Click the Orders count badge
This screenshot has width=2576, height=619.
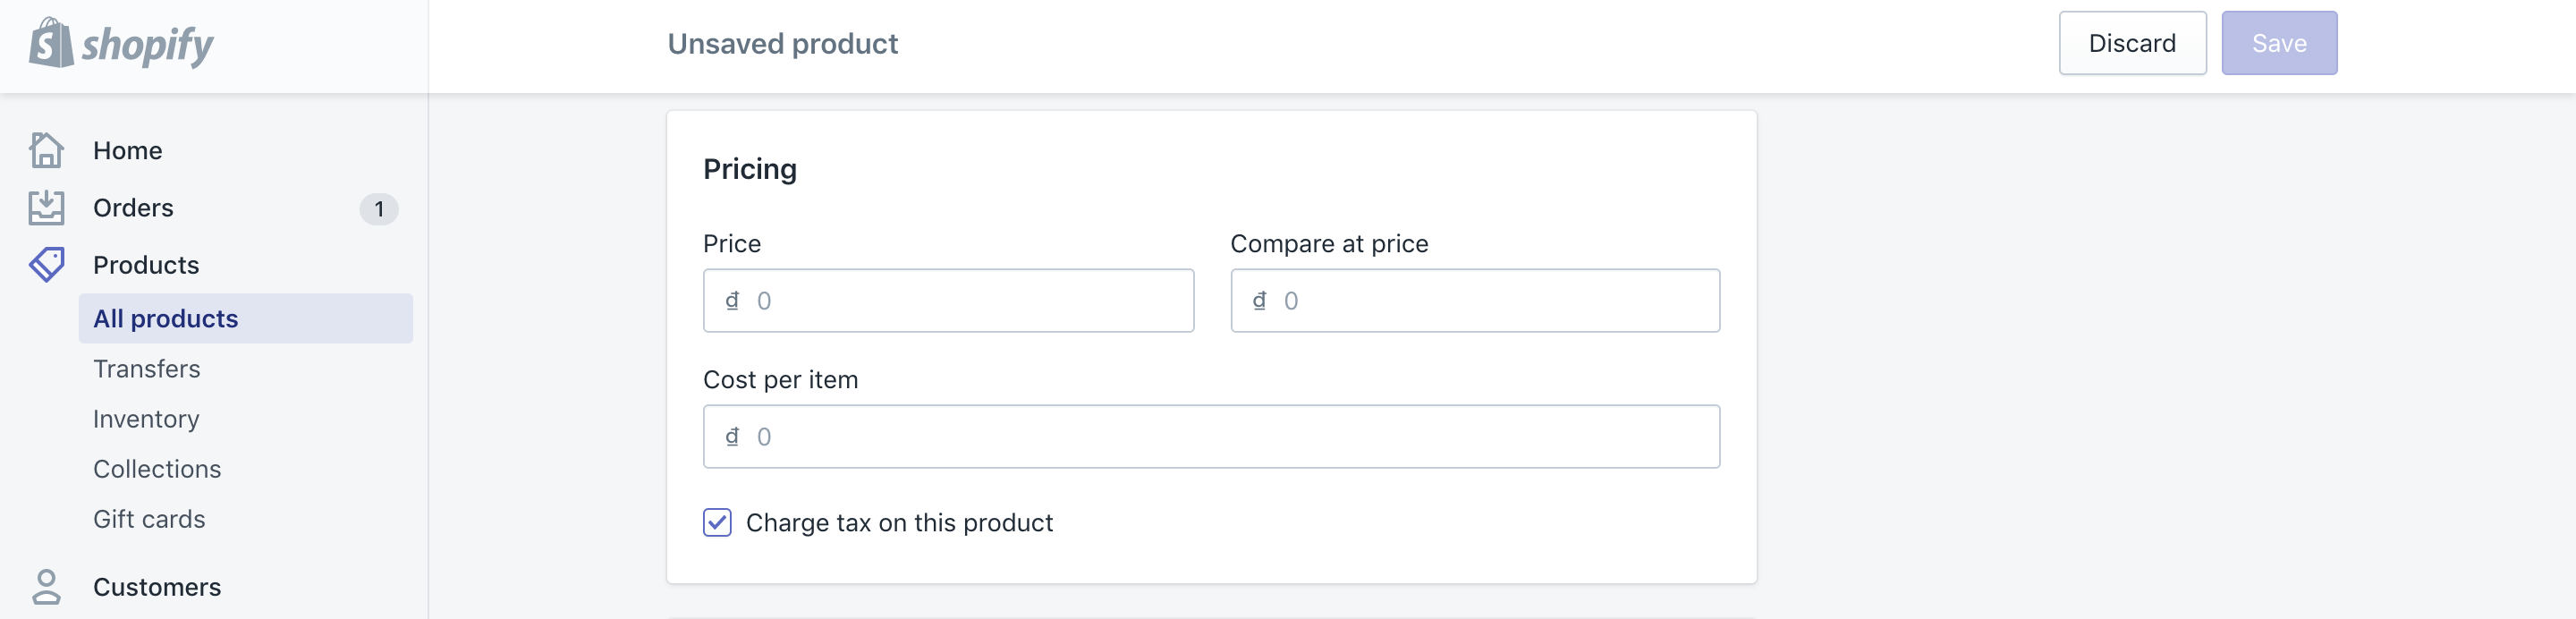379,209
